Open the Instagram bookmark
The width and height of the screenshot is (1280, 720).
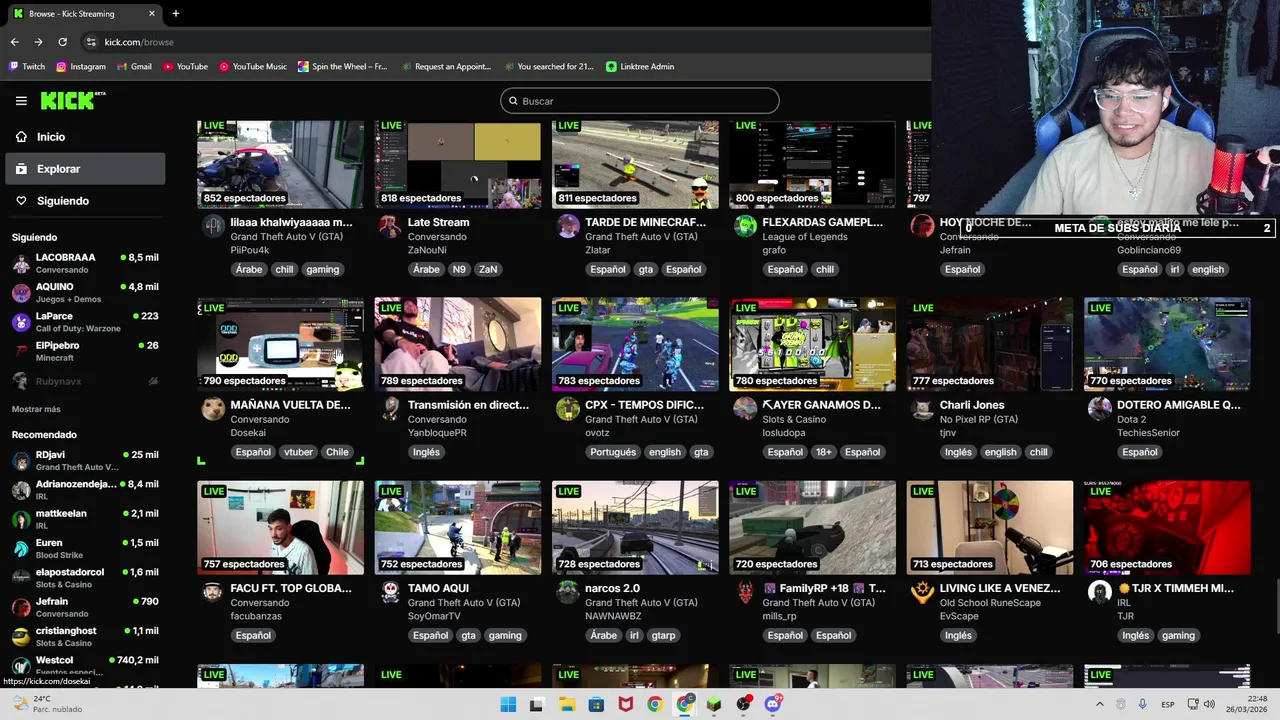click(81, 66)
